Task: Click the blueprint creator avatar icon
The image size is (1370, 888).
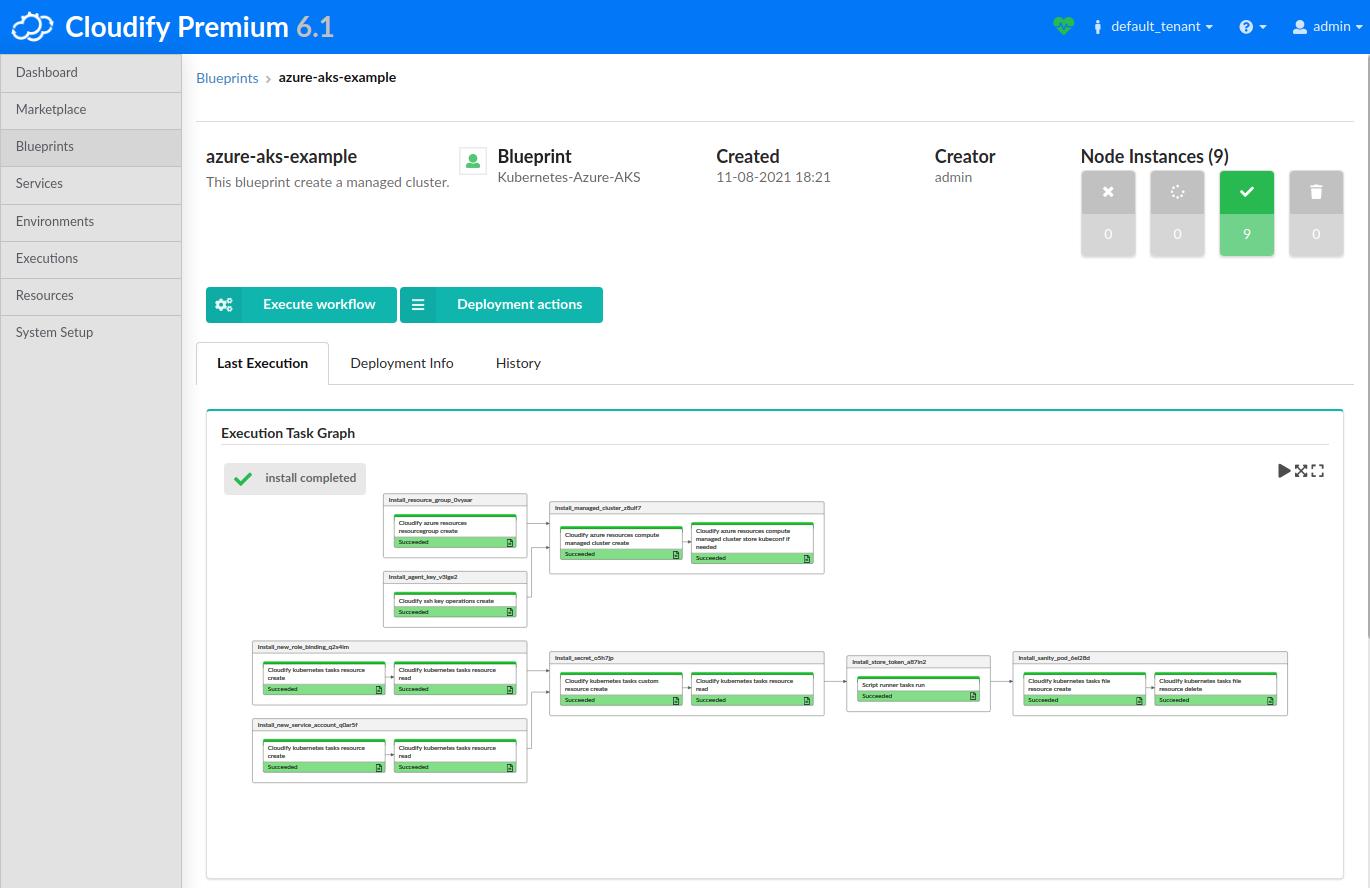Action: 472,160
